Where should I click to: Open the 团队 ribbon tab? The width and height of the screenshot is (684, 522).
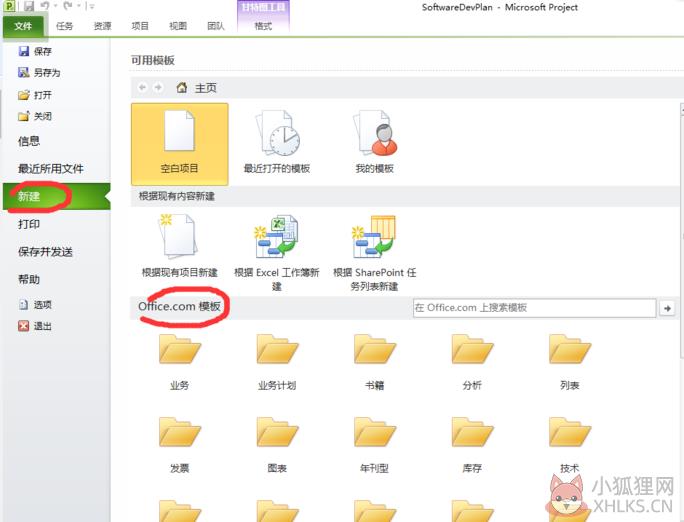pos(215,26)
